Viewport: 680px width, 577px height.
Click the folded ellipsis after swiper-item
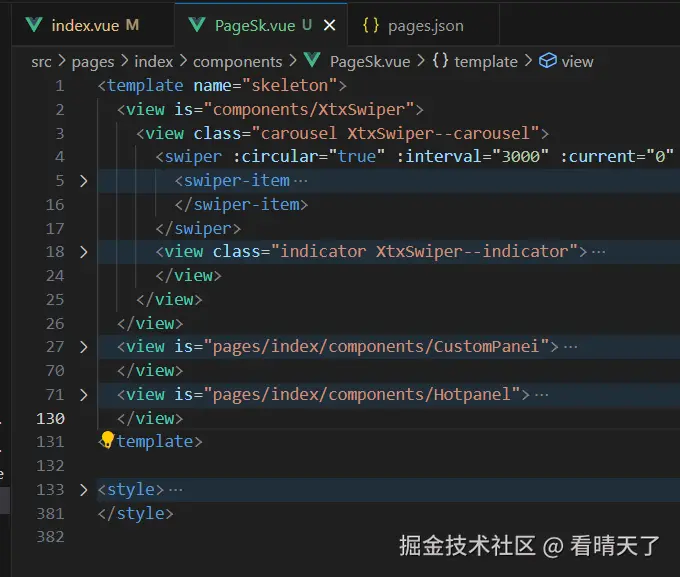point(301,181)
